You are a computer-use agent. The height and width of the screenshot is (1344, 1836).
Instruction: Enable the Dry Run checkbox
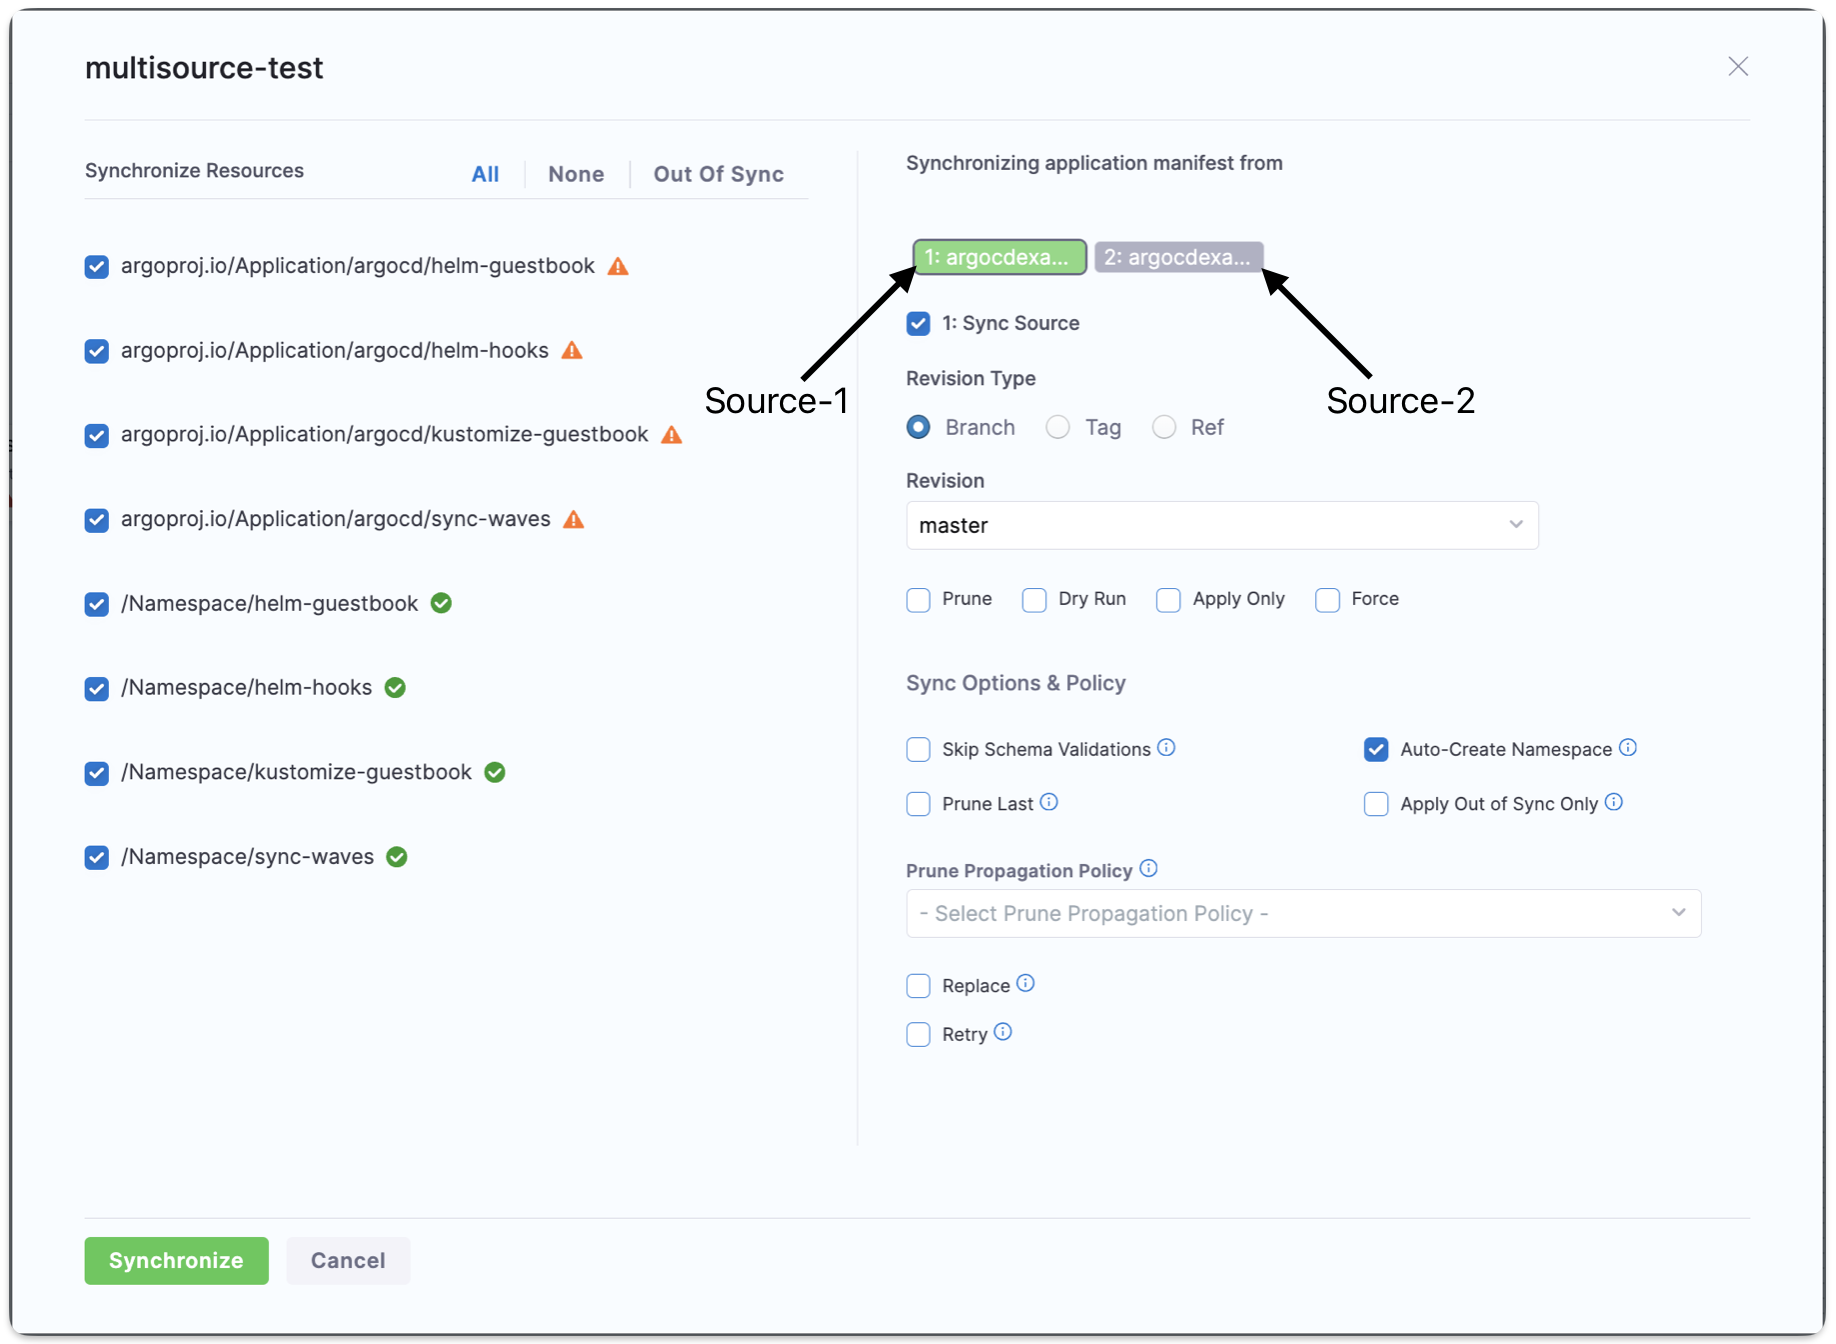(x=1034, y=600)
